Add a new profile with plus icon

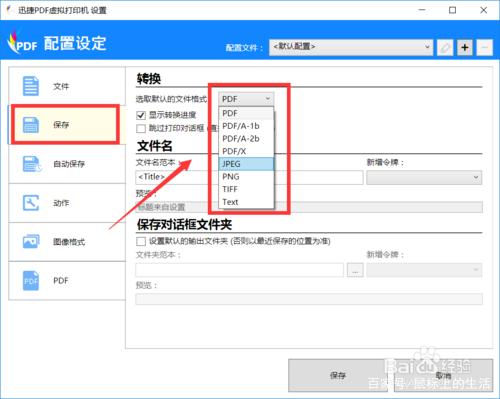coord(465,48)
